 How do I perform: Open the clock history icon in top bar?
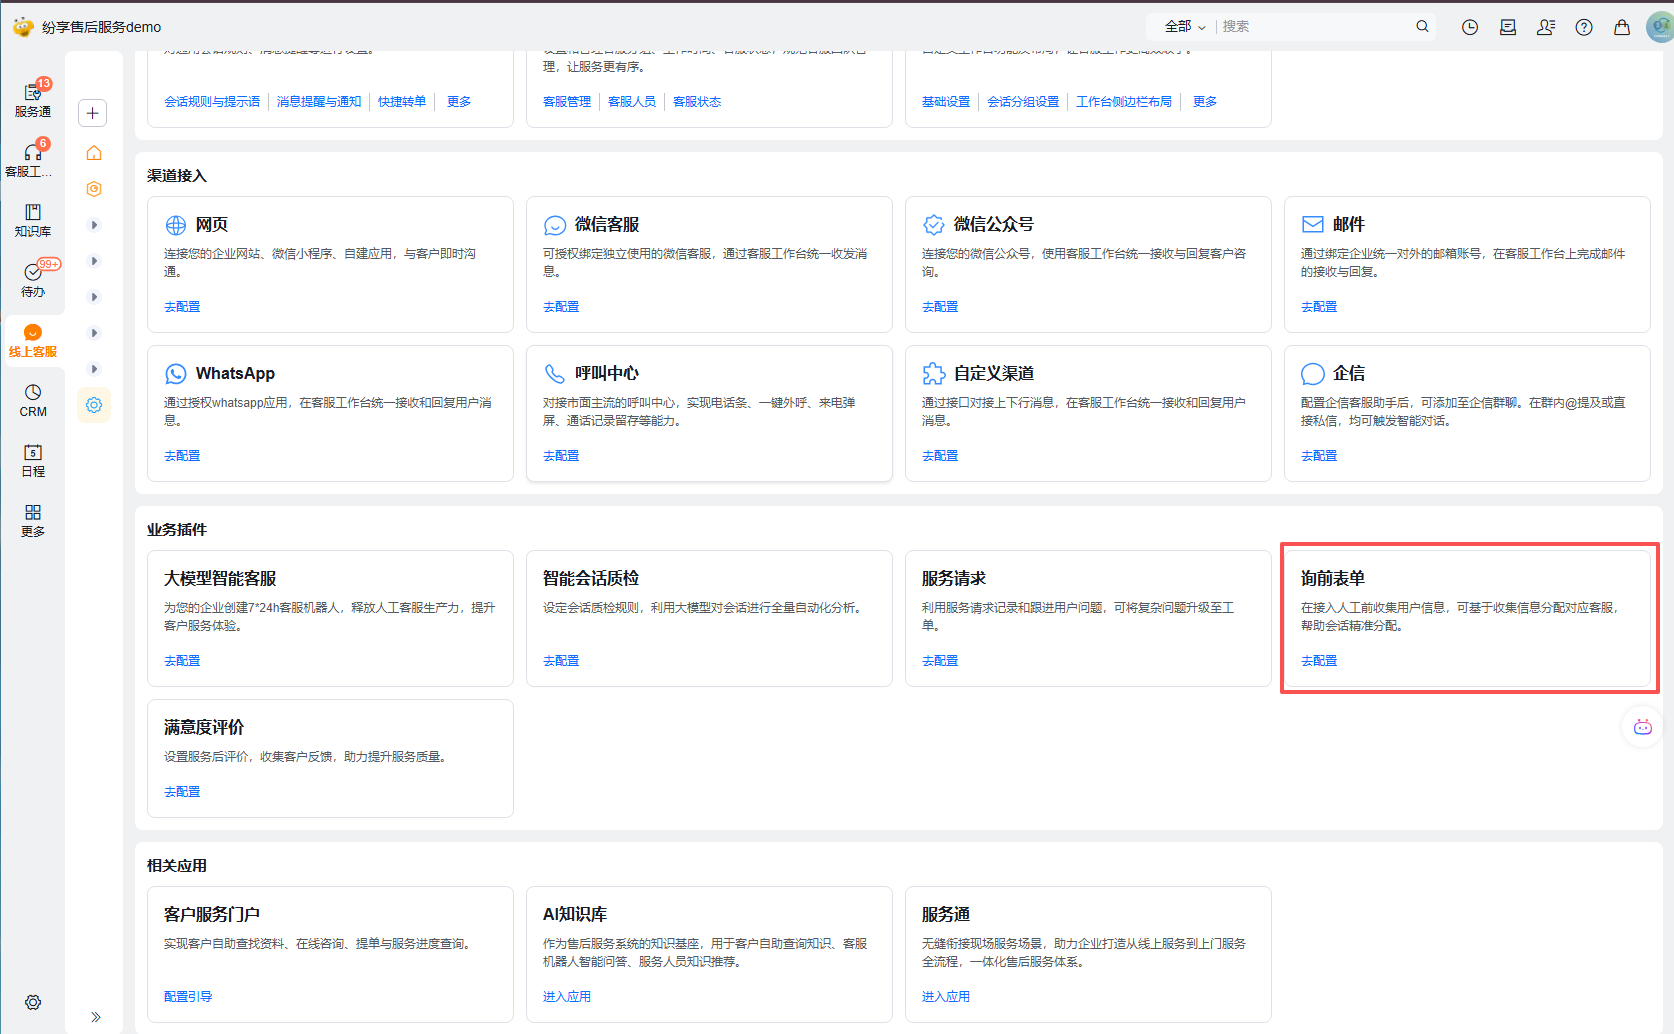(x=1470, y=27)
